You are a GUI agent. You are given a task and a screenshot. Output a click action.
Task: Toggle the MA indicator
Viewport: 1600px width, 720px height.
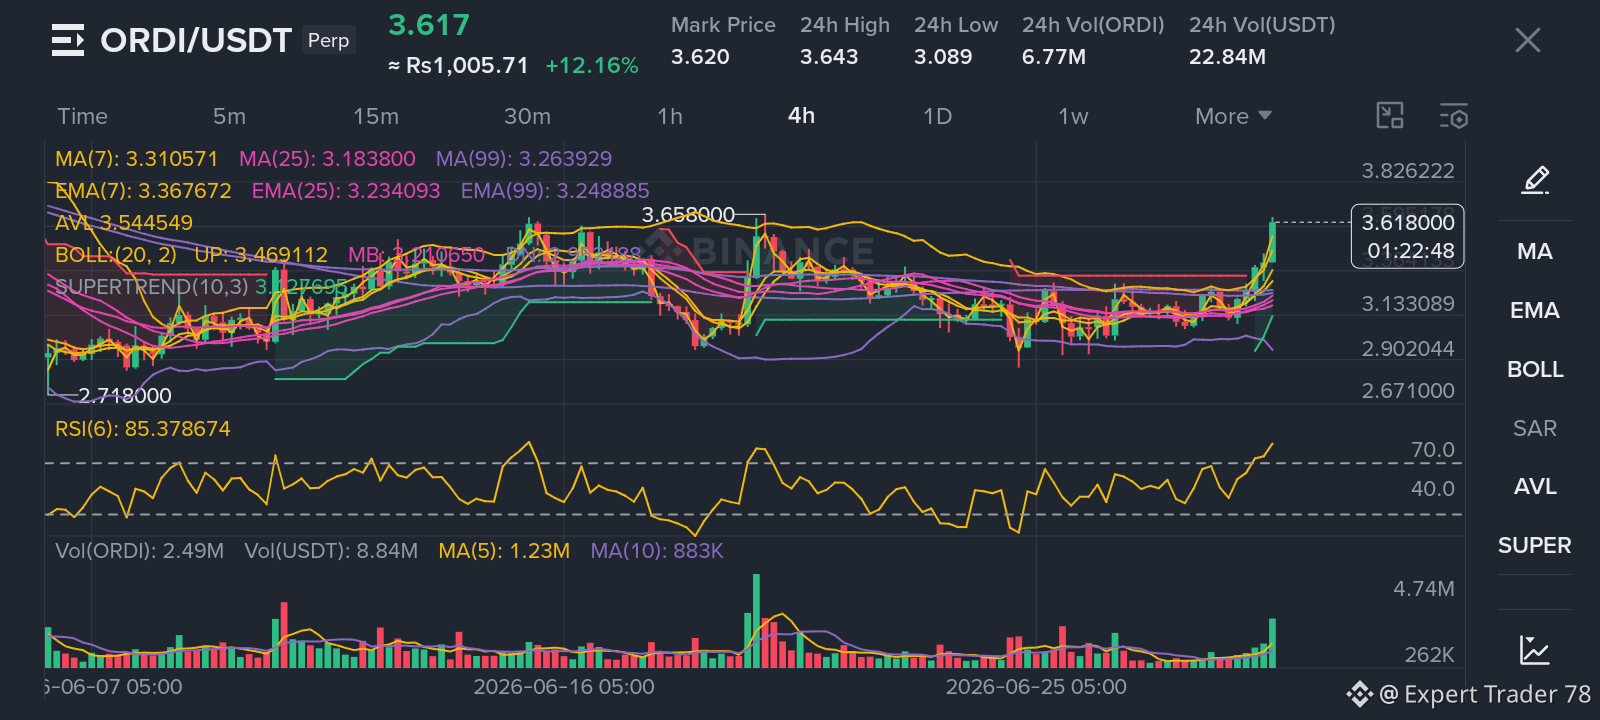(x=1534, y=251)
